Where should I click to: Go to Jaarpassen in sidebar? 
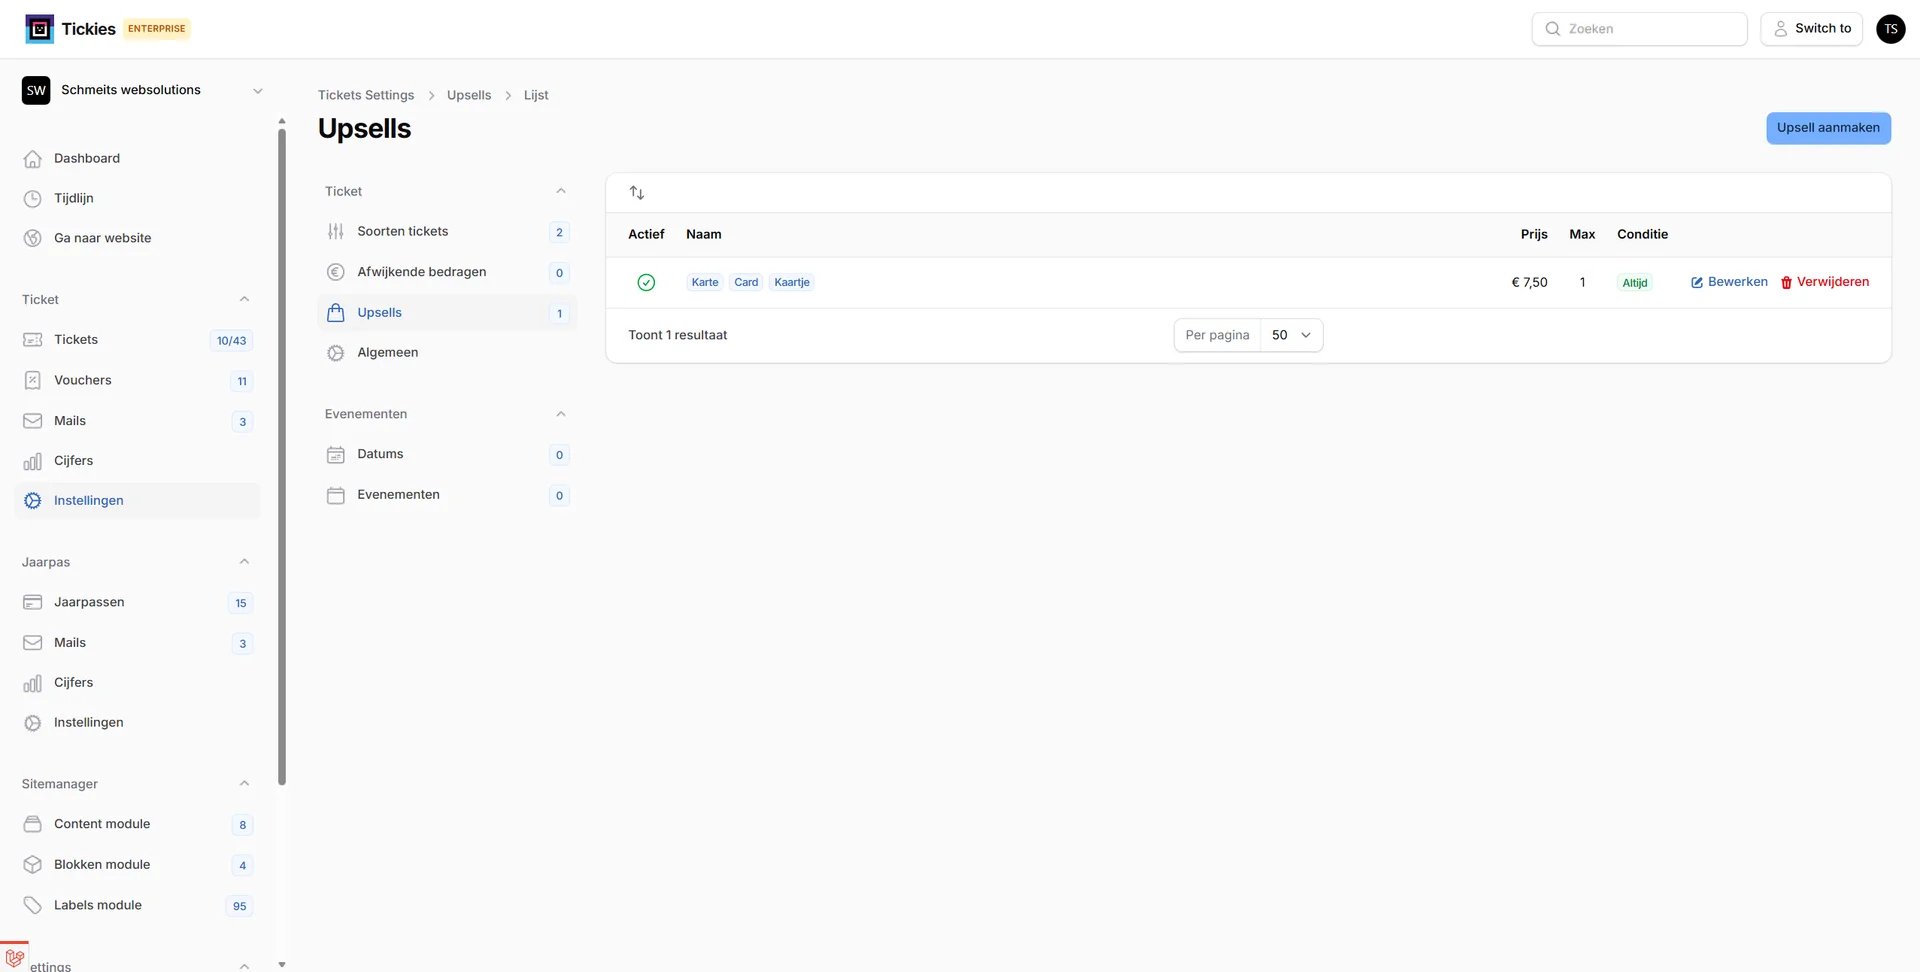[x=89, y=603]
